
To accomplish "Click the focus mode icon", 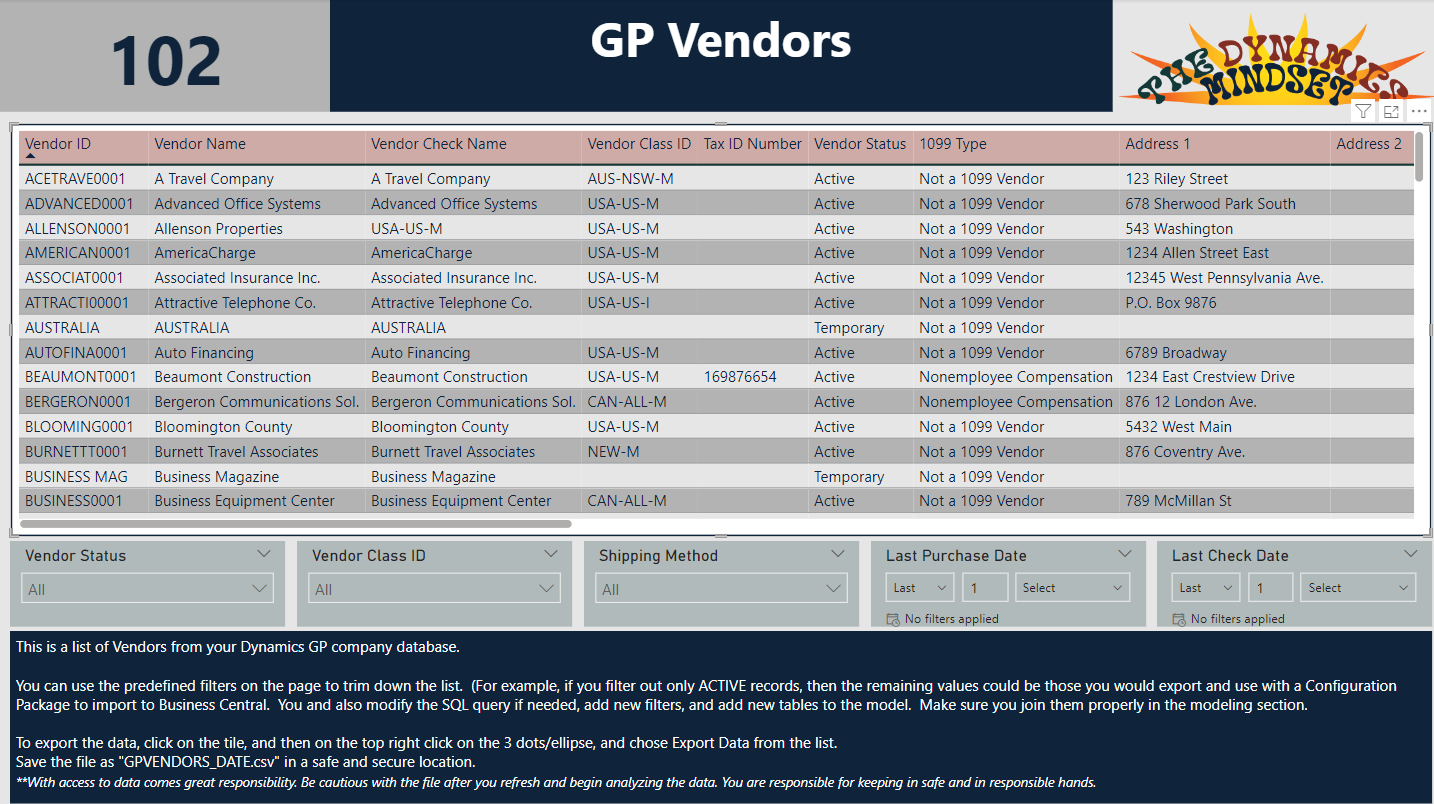I will click(x=1391, y=111).
